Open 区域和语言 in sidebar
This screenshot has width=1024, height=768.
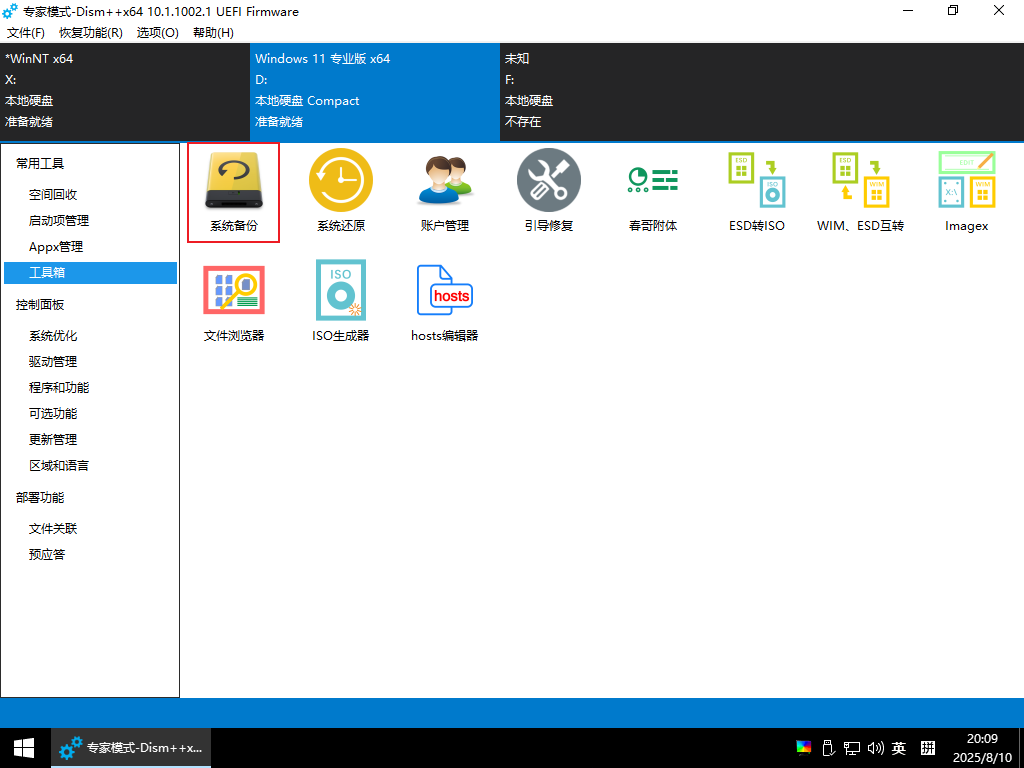click(59, 466)
